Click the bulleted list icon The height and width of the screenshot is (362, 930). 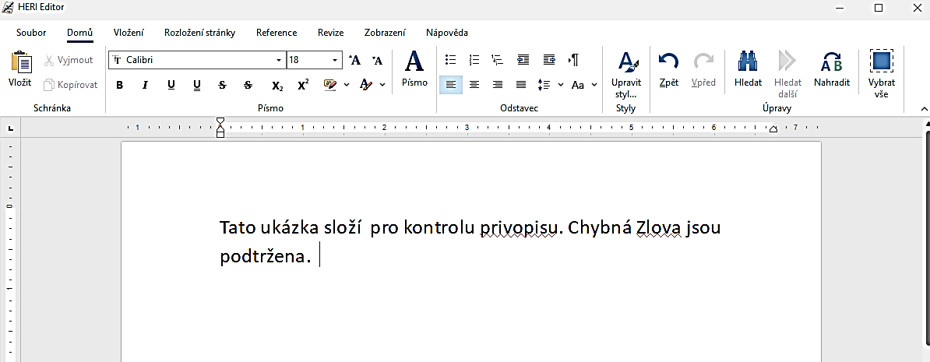tap(451, 60)
